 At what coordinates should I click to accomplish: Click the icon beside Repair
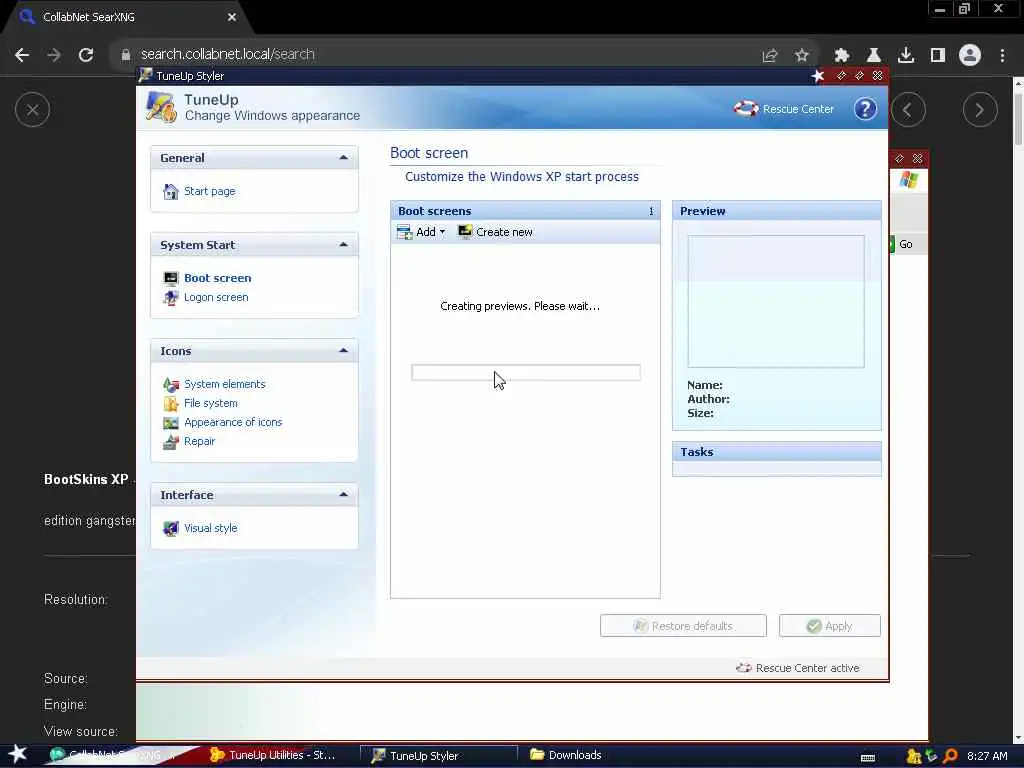(x=170, y=442)
